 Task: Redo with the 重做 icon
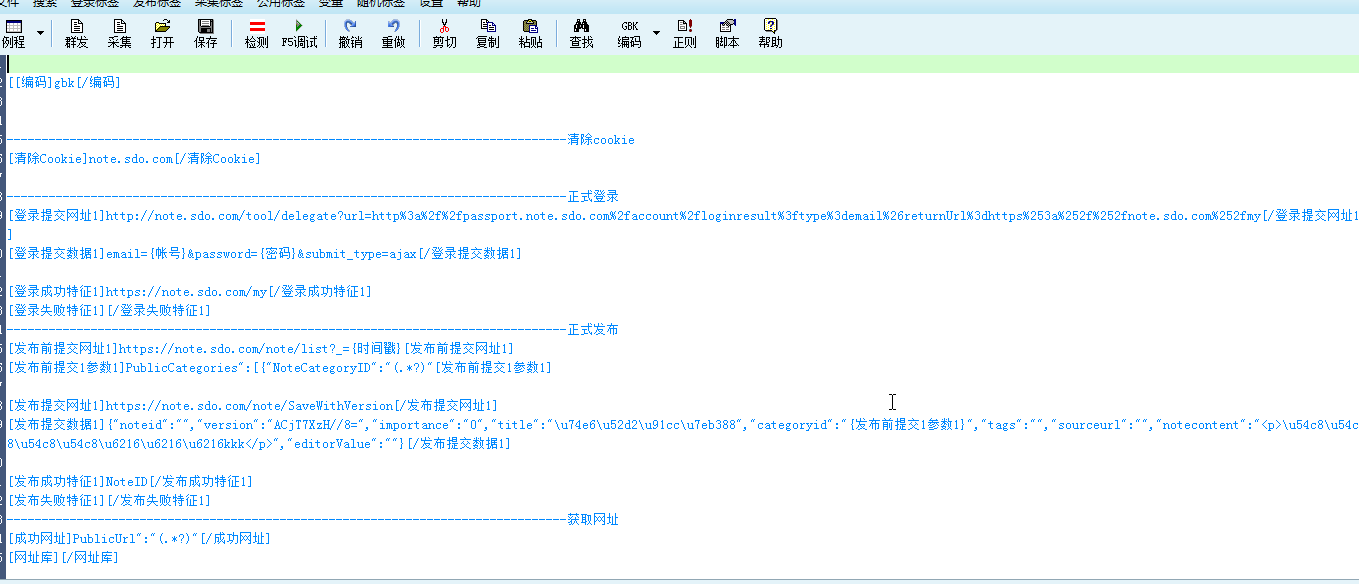pos(393,30)
